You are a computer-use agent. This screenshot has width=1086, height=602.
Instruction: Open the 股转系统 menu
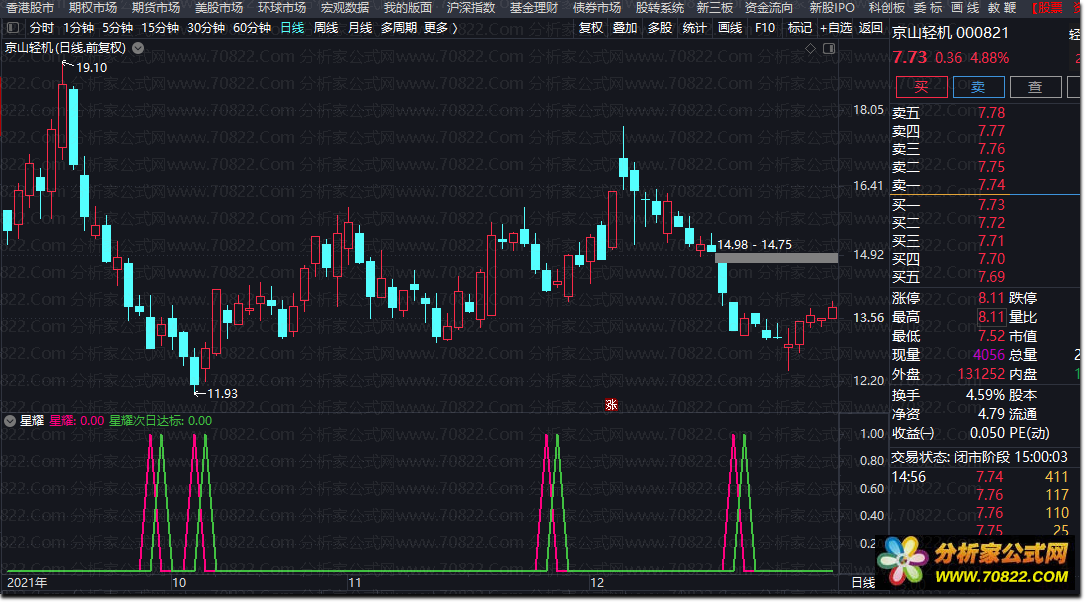(x=660, y=8)
